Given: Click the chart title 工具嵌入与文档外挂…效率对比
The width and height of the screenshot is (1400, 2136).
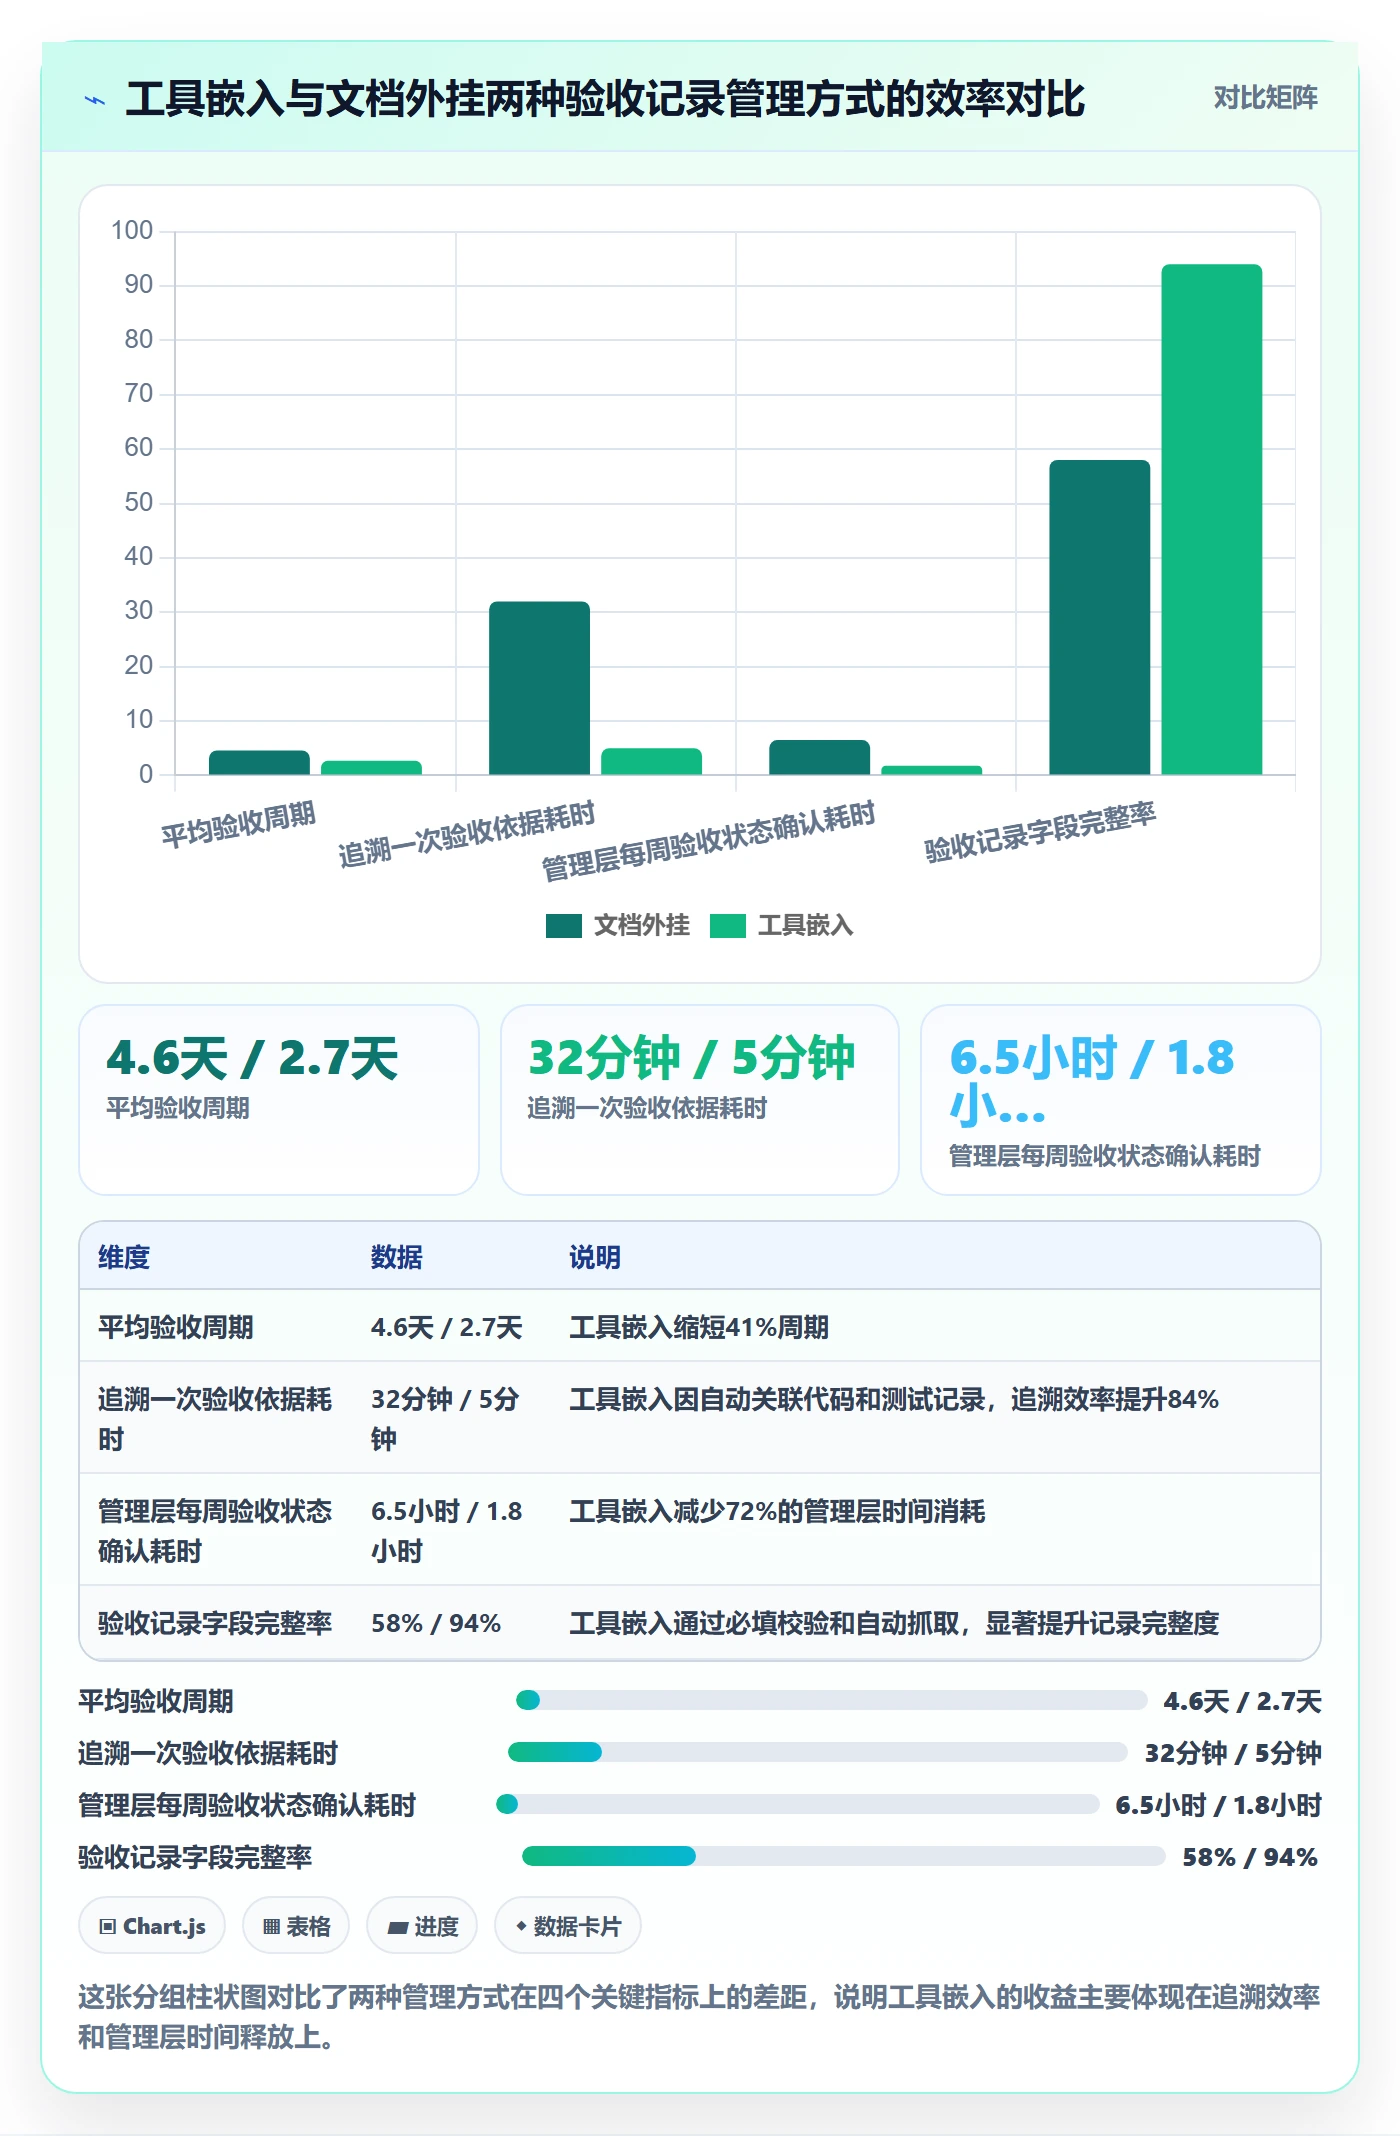Looking at the screenshot, I should click(605, 99).
